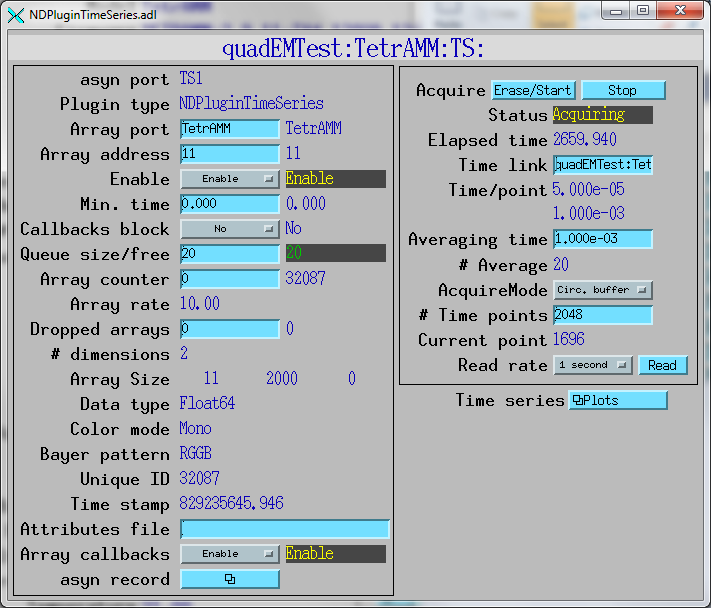Viewport: 711px width, 608px height.
Task: Open the Time series Plots menu
Action: 618,400
